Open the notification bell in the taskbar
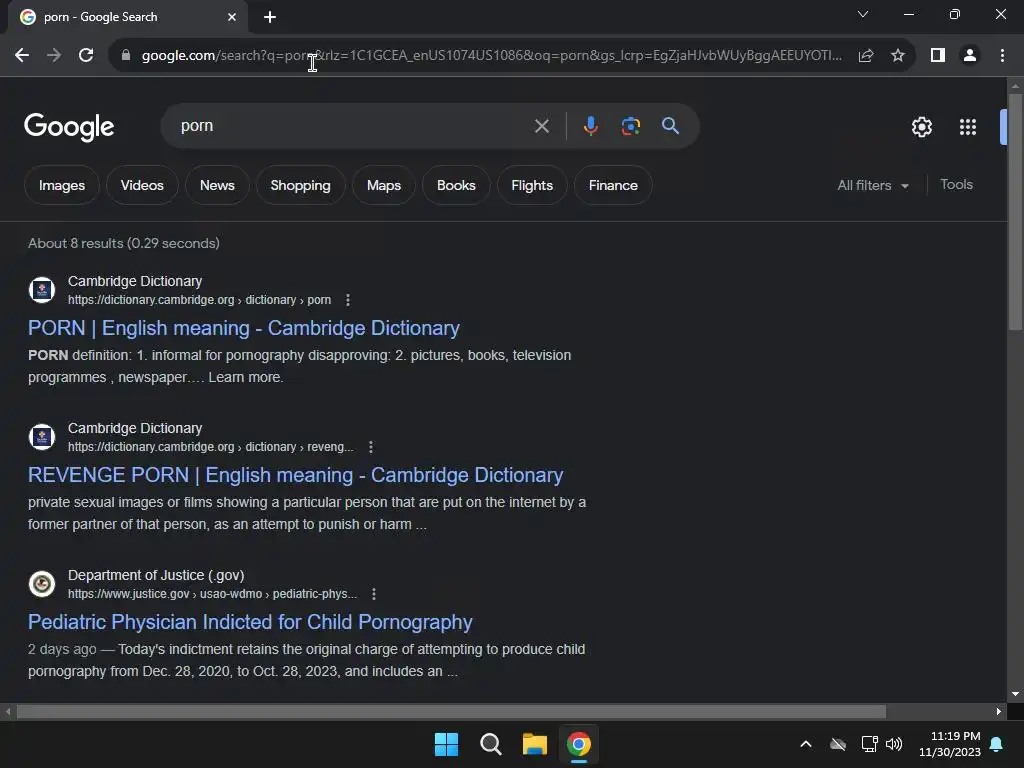The image size is (1024, 768). [x=997, y=744]
